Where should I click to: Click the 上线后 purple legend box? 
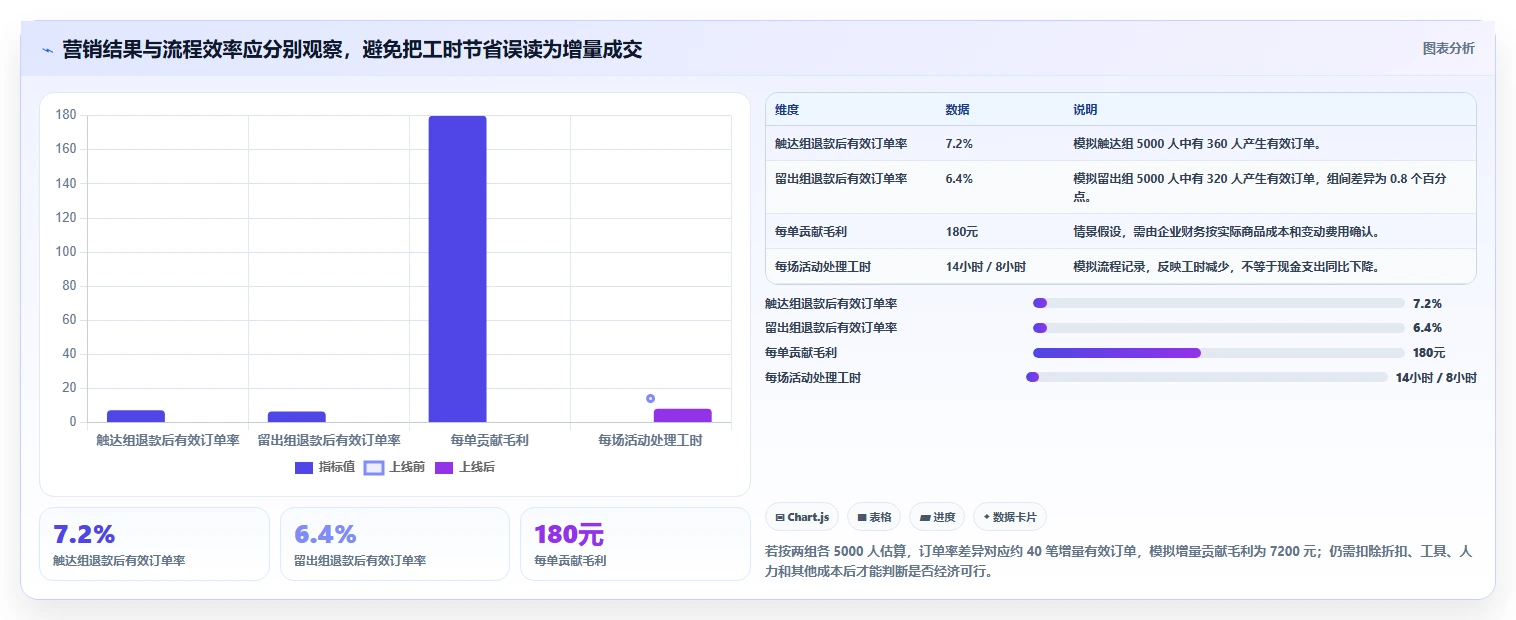point(444,467)
